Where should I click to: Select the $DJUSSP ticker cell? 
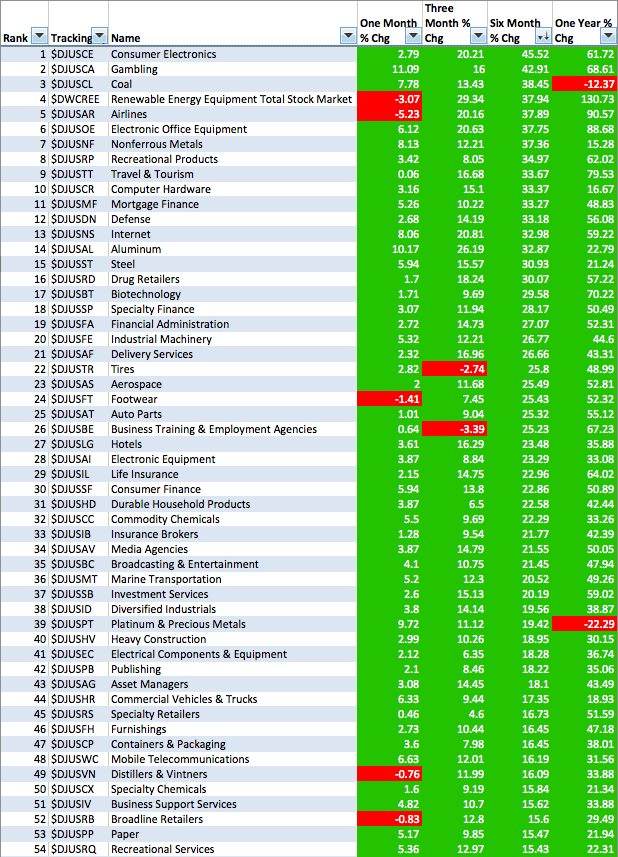point(79,309)
